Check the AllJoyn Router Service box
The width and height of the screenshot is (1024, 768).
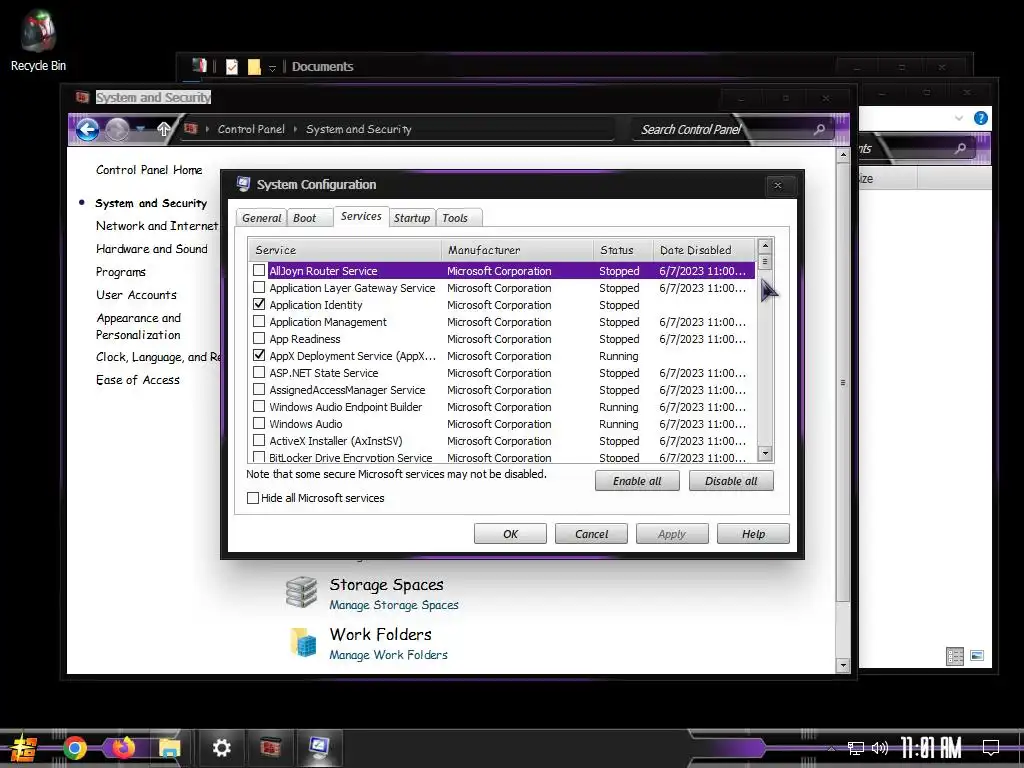pyautogui.click(x=259, y=270)
